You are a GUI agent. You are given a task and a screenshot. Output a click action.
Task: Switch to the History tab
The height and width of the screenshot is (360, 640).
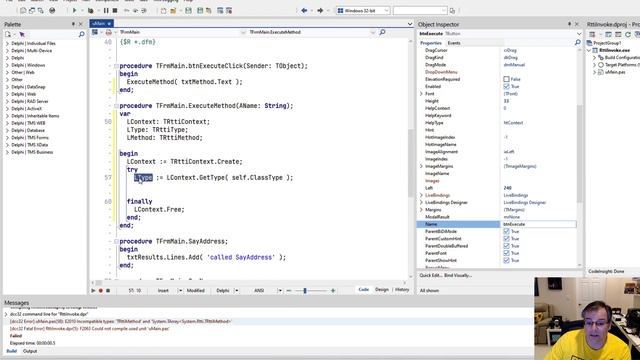pos(402,290)
